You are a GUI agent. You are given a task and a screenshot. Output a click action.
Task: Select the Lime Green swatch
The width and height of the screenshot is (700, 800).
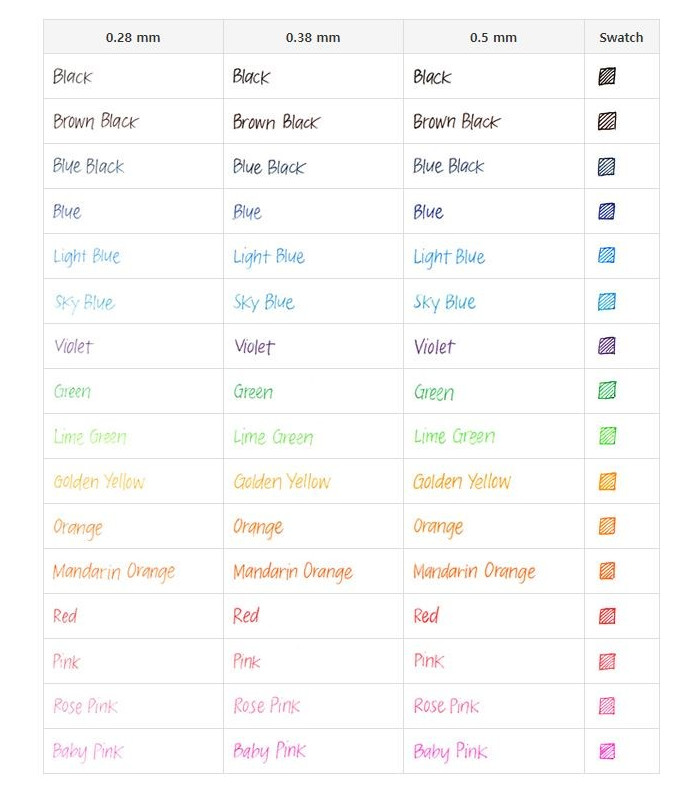pos(607,436)
